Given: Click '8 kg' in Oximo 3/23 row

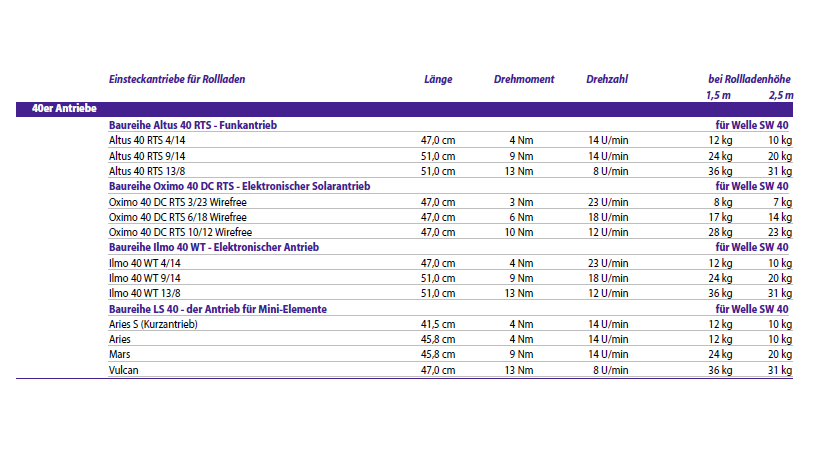Looking at the screenshot, I should (x=723, y=202).
